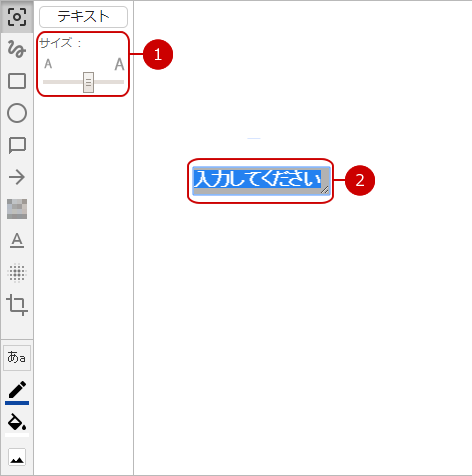The image size is (472, 476).
Task: Click the large A maximum size label
Action: point(119,64)
